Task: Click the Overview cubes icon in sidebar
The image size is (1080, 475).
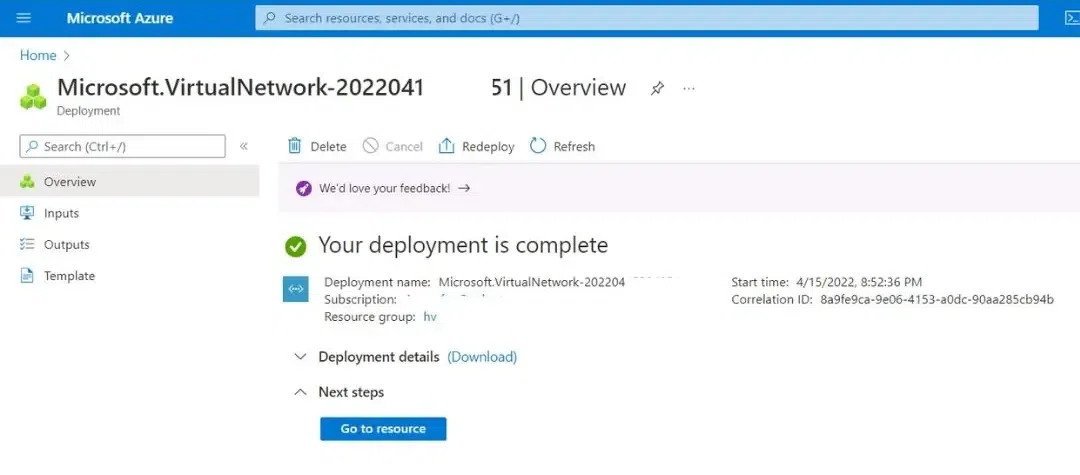Action: coord(27,182)
